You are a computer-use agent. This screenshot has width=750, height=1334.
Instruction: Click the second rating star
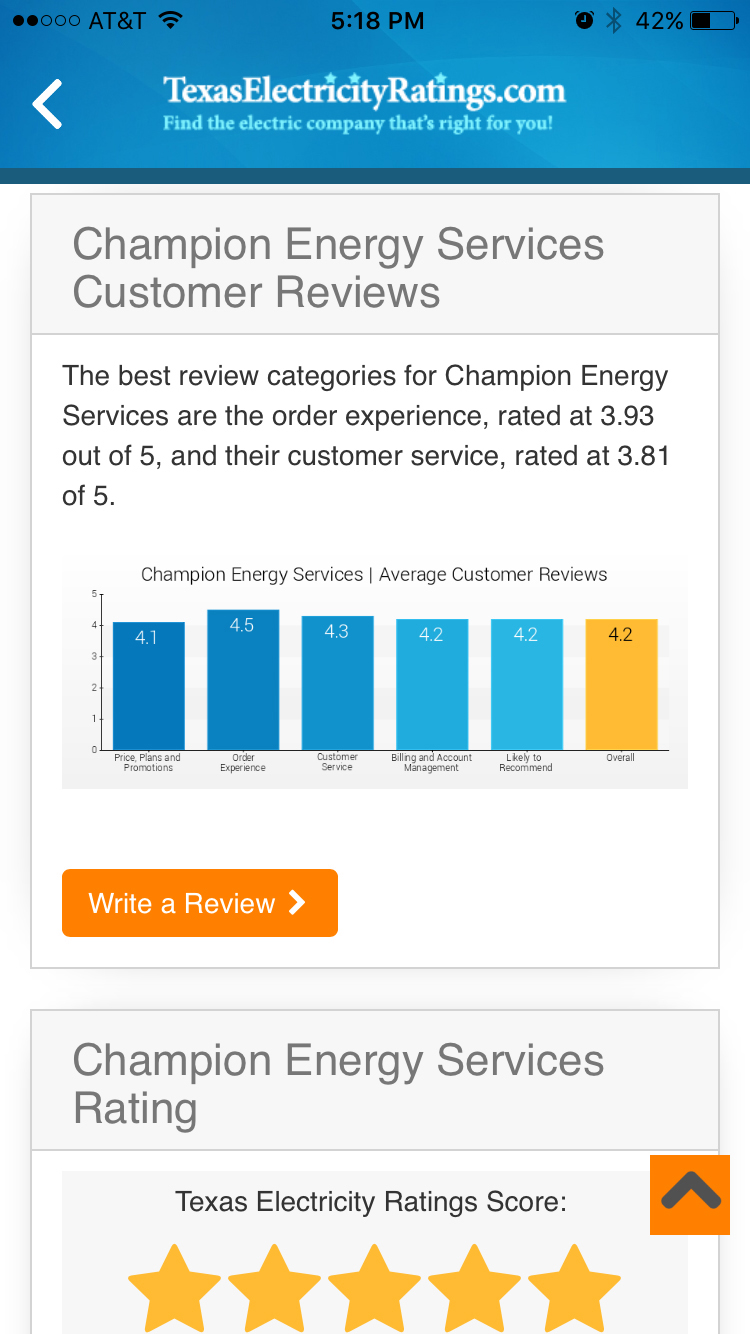(x=274, y=1290)
